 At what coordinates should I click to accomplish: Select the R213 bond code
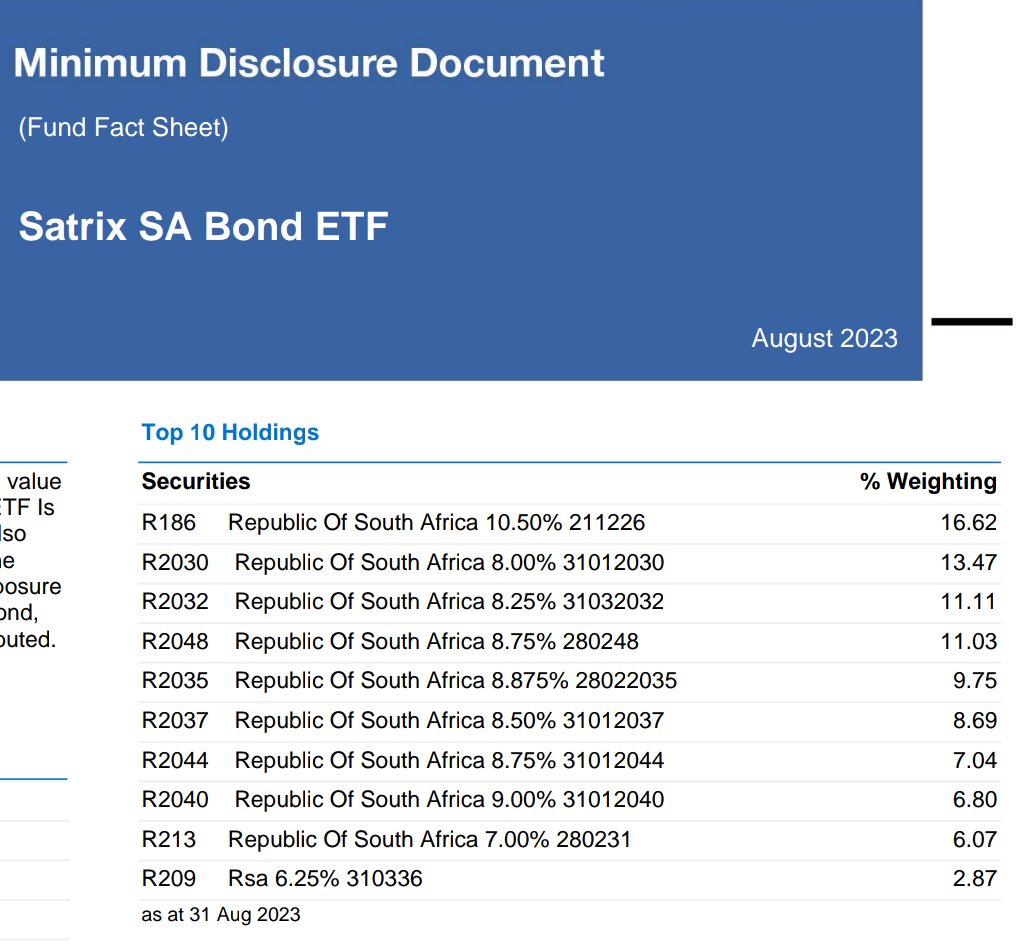point(168,840)
